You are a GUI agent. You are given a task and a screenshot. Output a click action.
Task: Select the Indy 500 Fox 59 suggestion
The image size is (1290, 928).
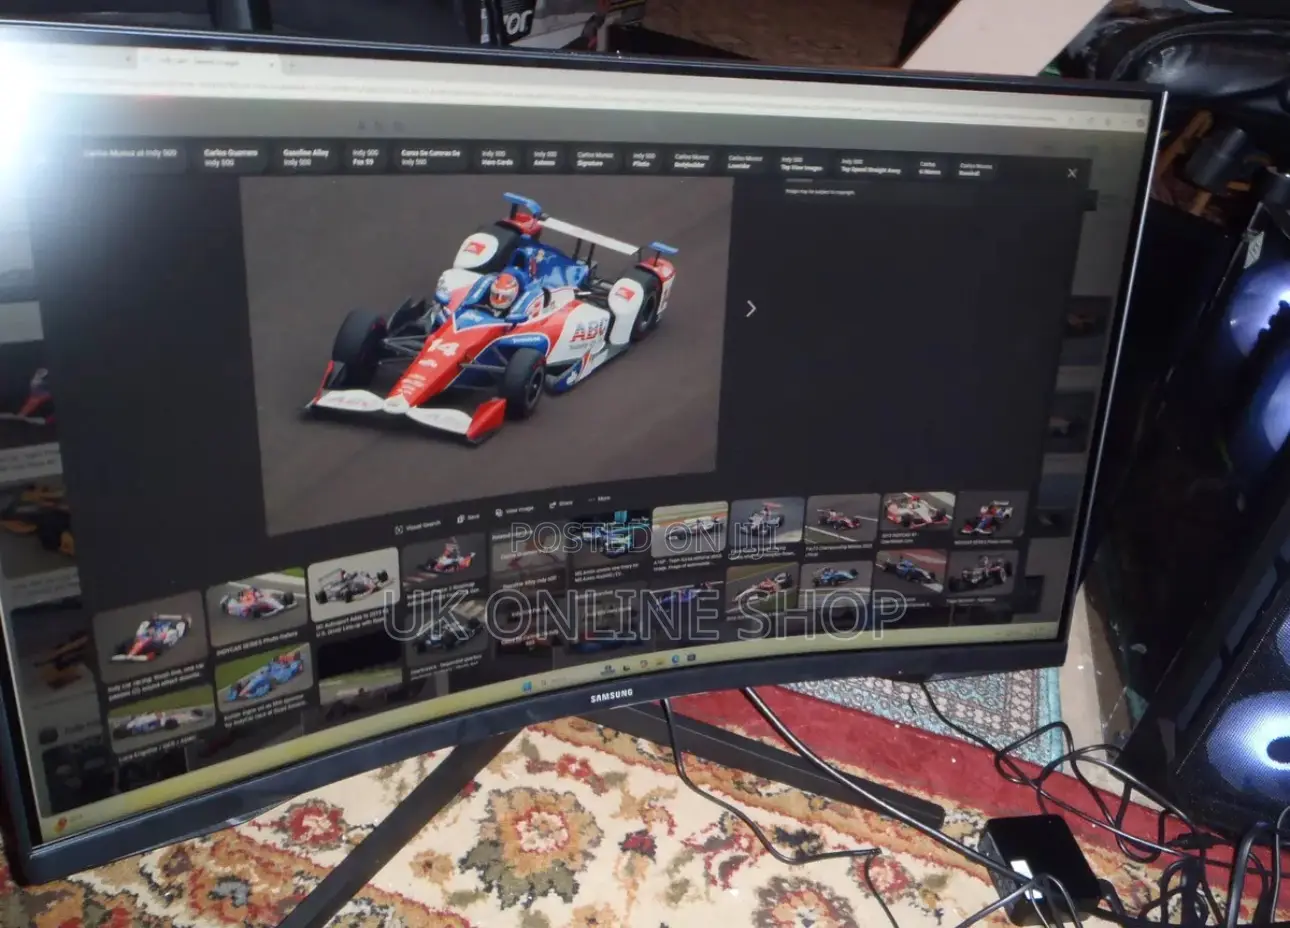(364, 157)
